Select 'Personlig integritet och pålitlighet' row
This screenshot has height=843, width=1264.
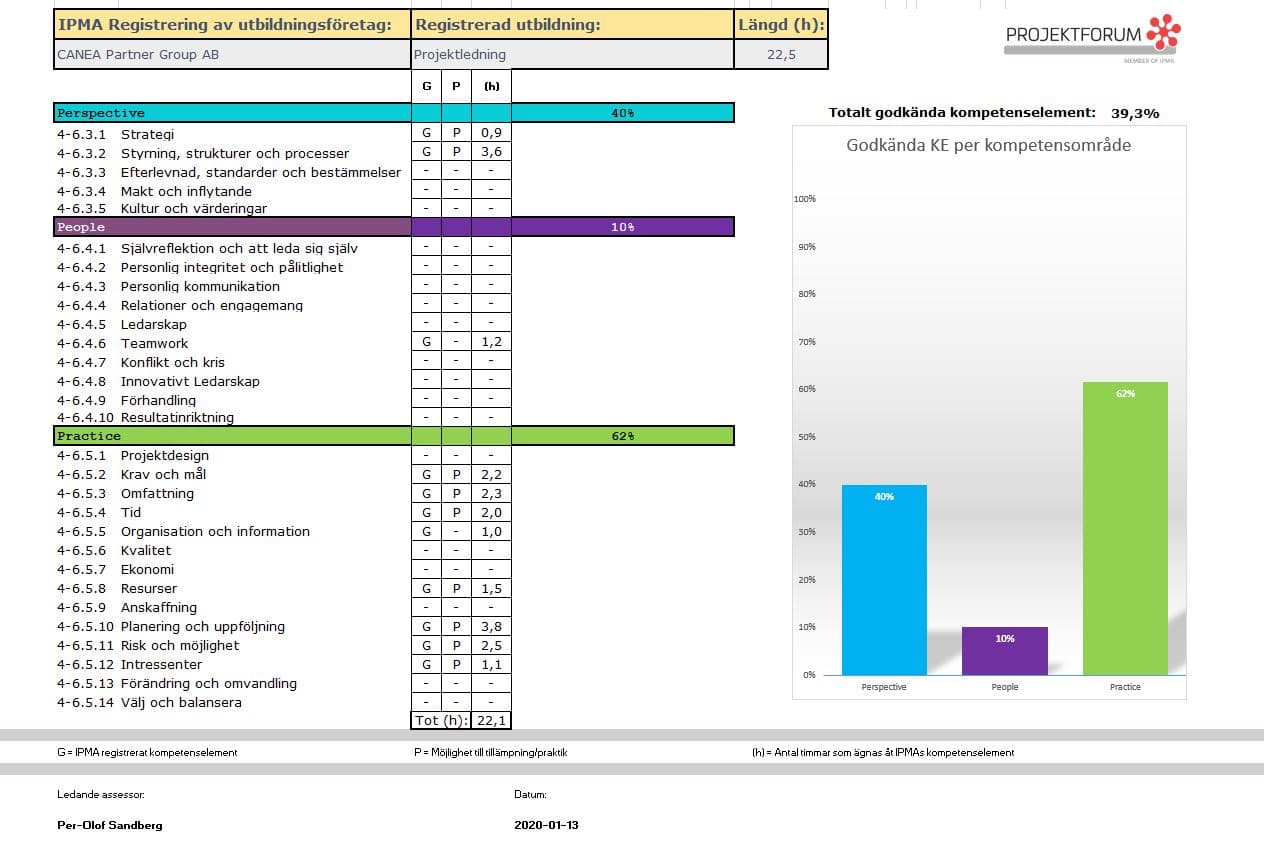[x=232, y=267]
